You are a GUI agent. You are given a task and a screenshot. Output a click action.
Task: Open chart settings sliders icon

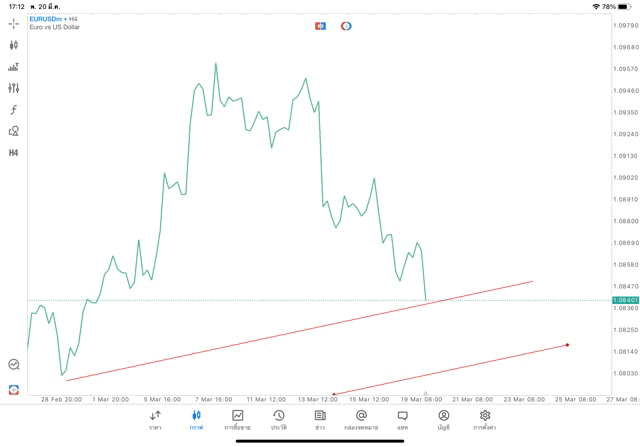(14, 88)
